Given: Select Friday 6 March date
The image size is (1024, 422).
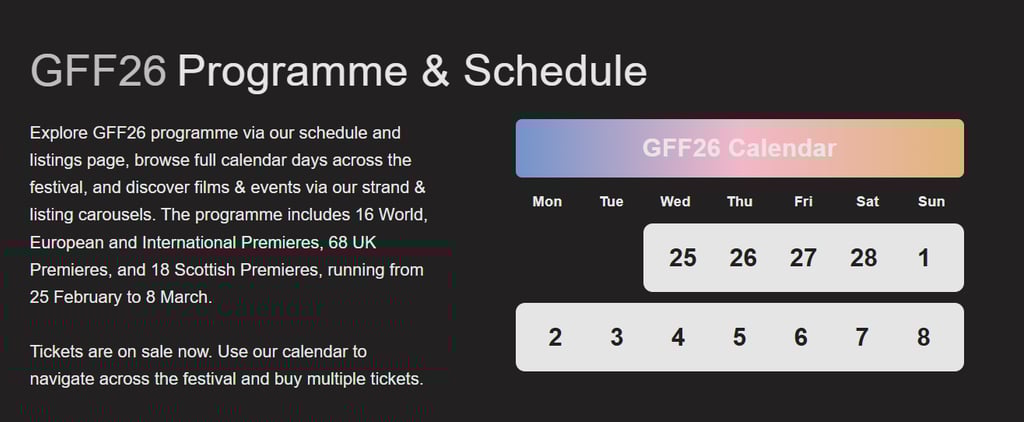Looking at the screenshot, I should tap(801, 337).
